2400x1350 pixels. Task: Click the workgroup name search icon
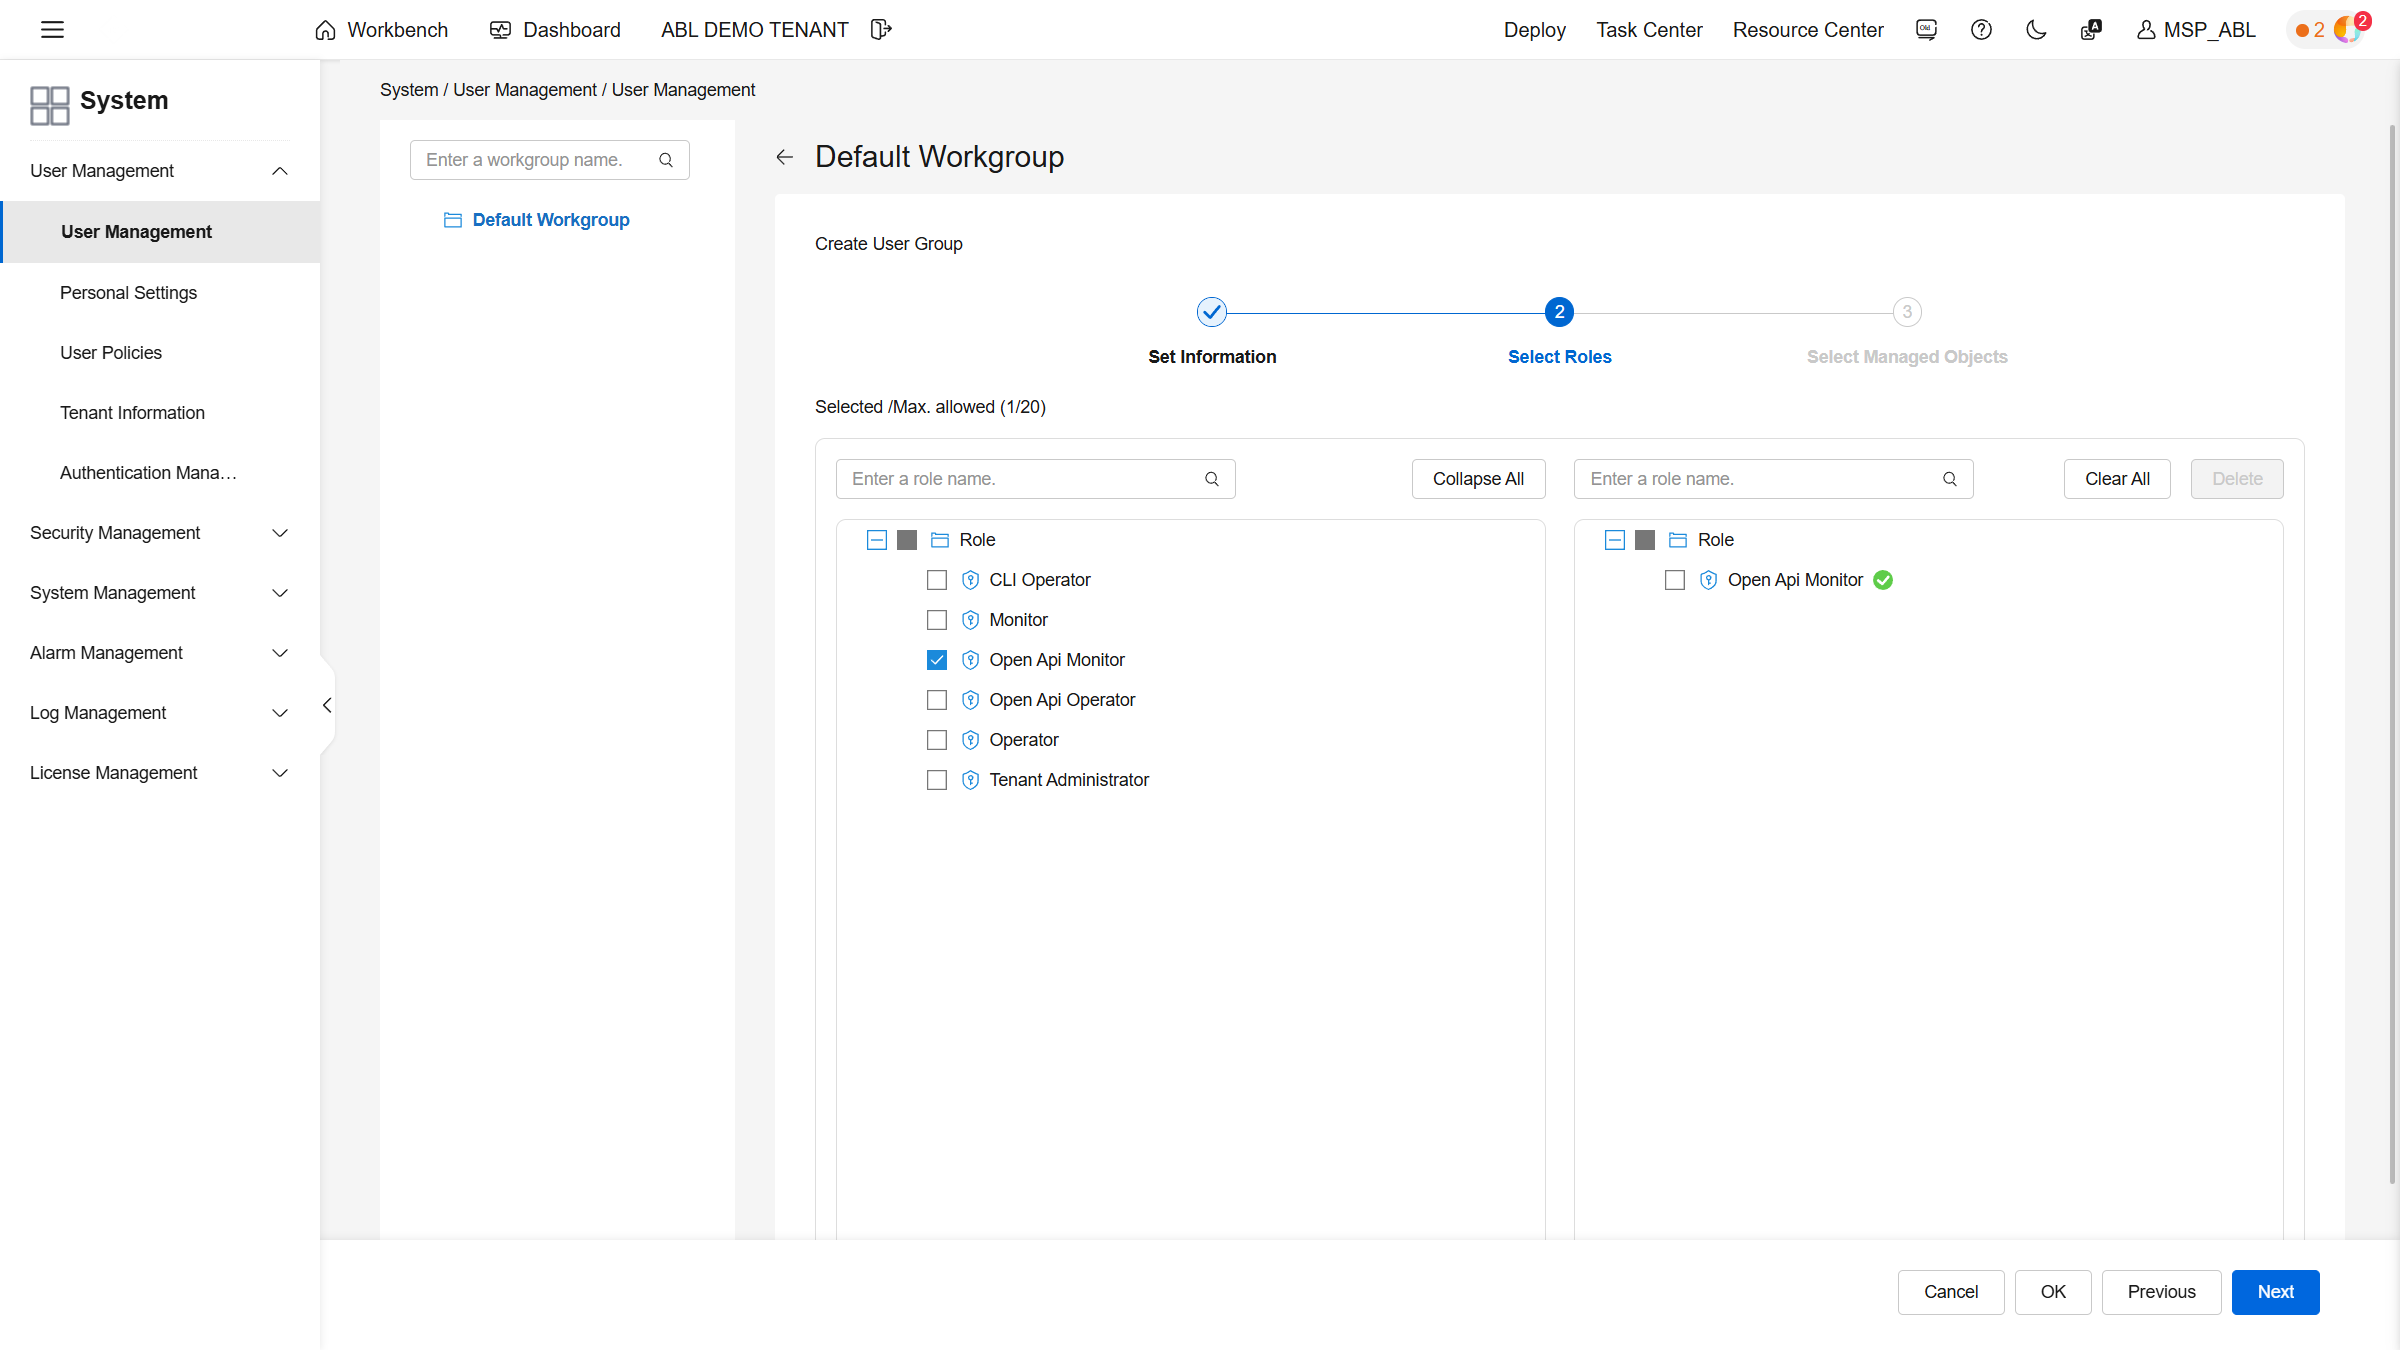(x=666, y=160)
